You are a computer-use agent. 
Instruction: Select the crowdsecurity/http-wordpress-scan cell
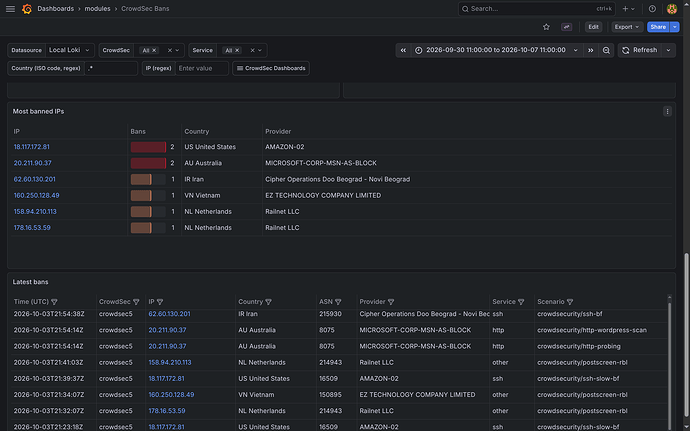click(592, 330)
